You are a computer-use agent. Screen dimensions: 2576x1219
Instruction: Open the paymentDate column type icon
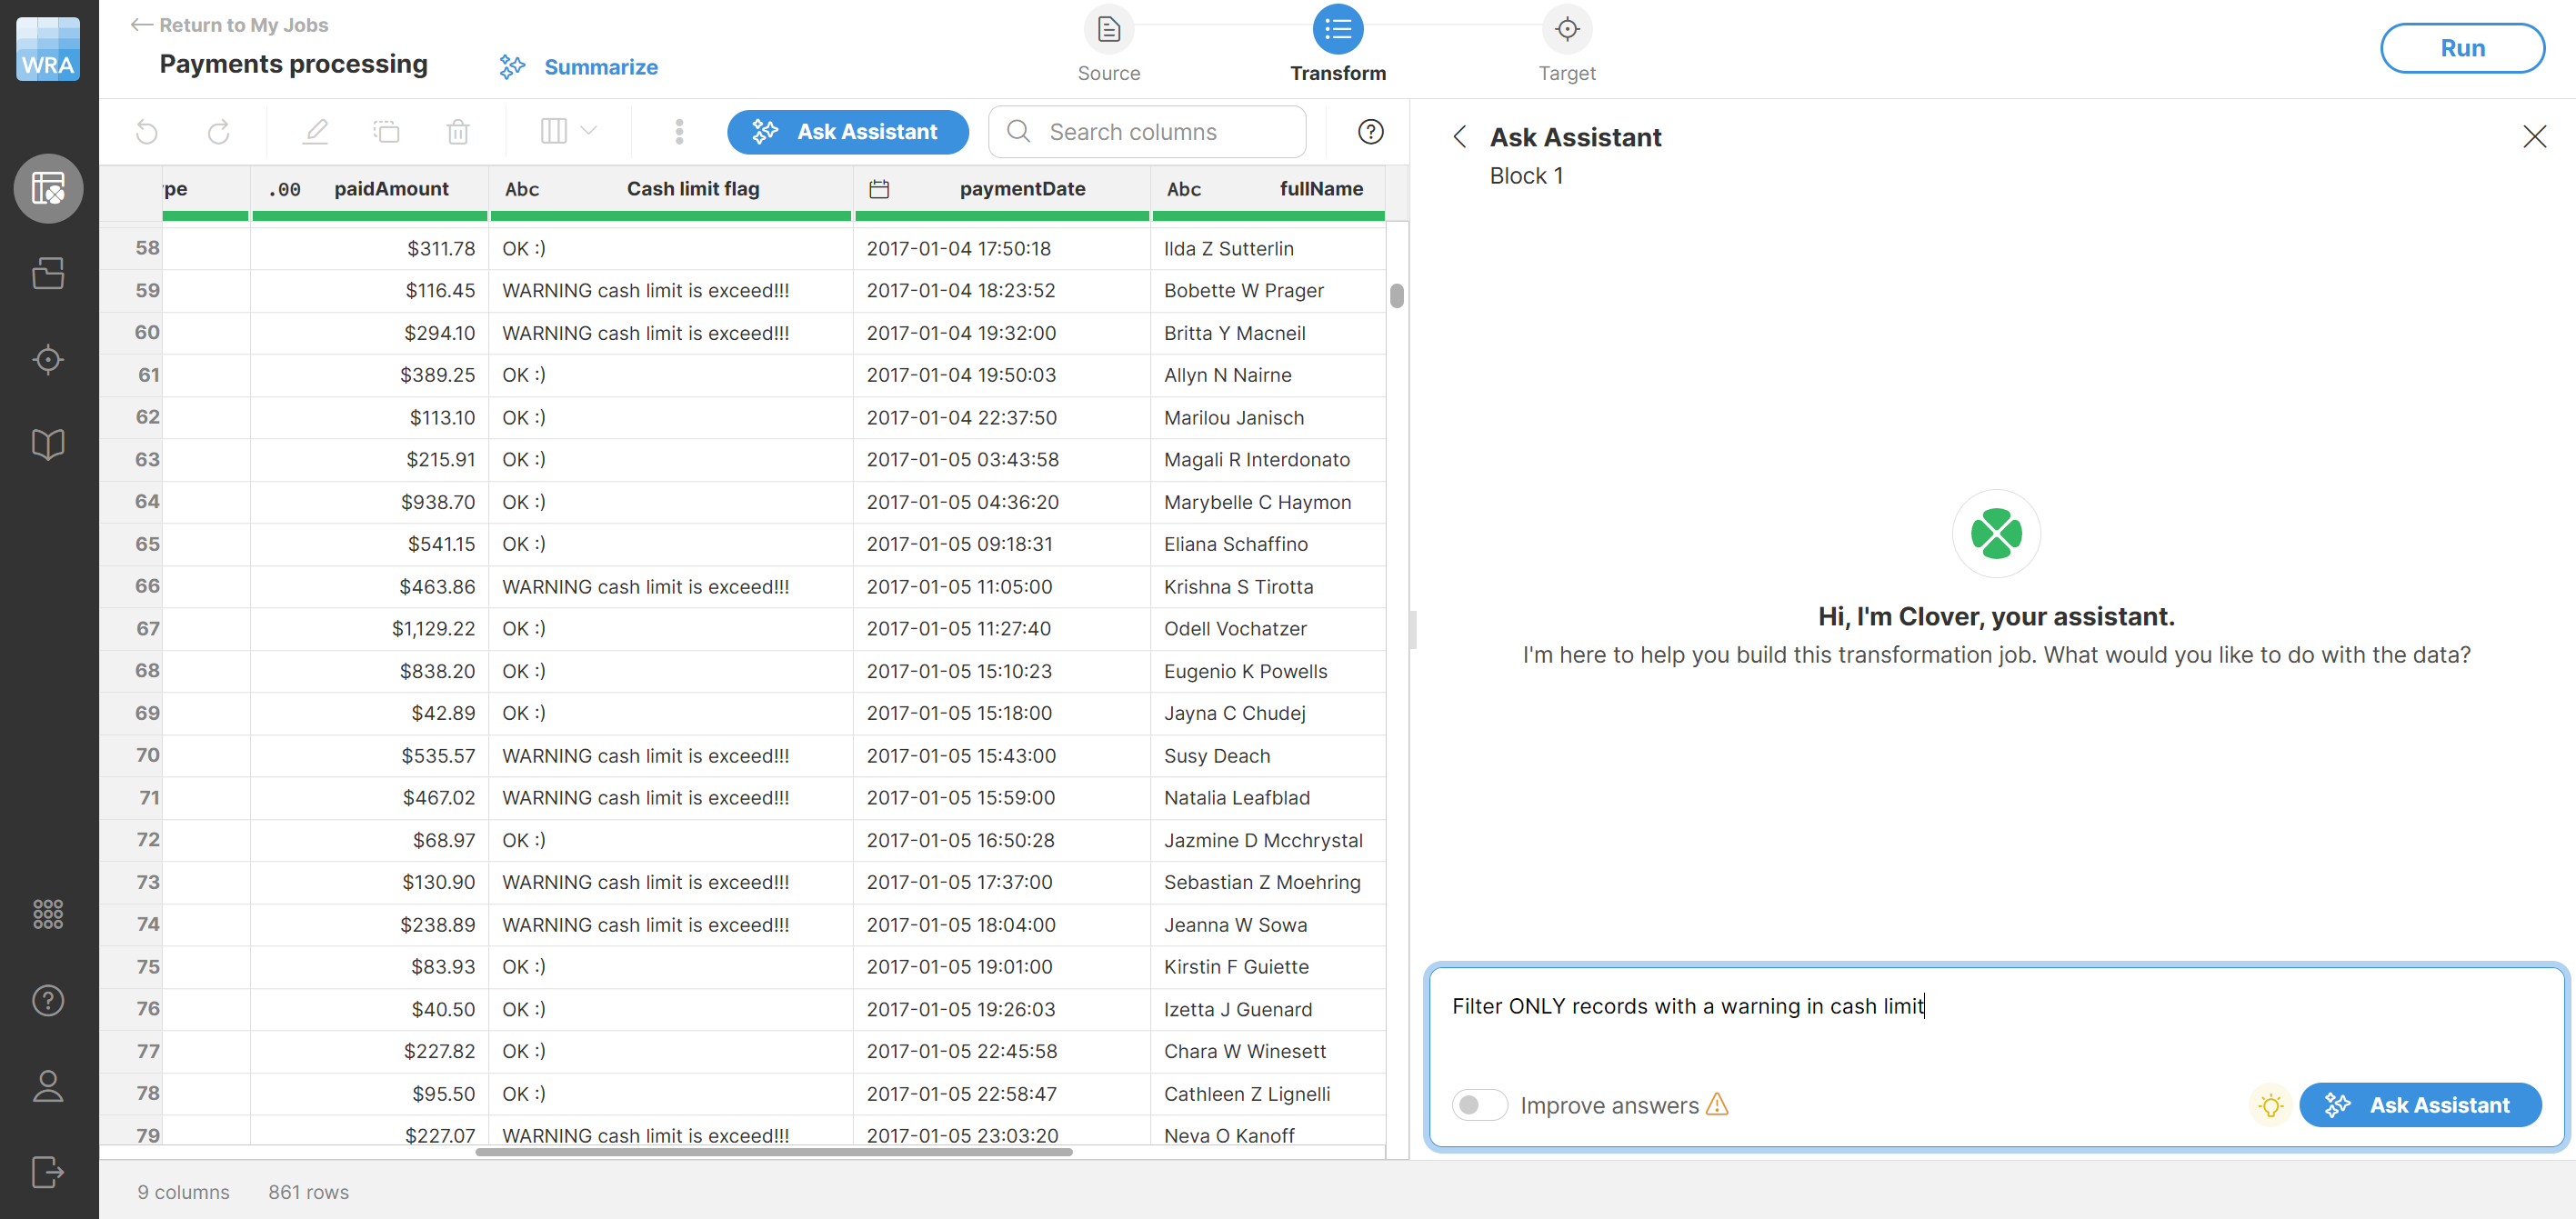tap(879, 189)
